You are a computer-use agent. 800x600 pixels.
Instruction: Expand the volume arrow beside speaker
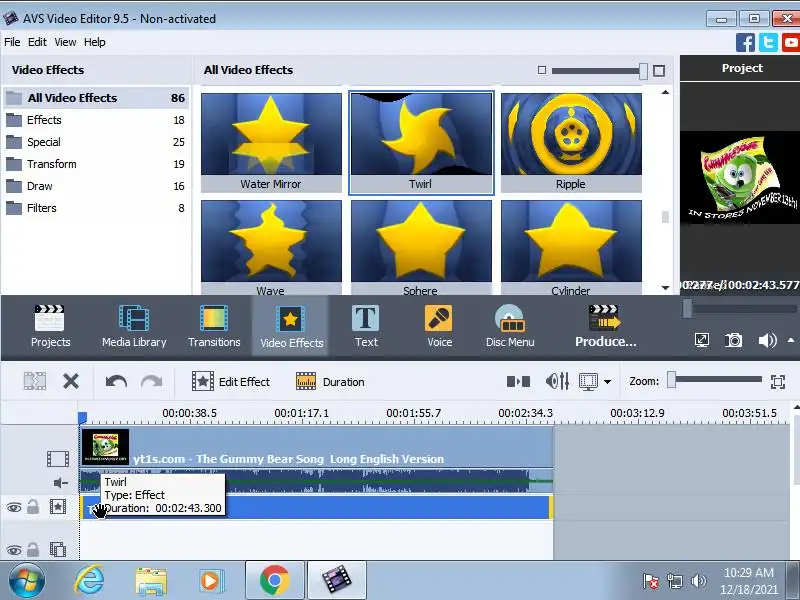791,340
